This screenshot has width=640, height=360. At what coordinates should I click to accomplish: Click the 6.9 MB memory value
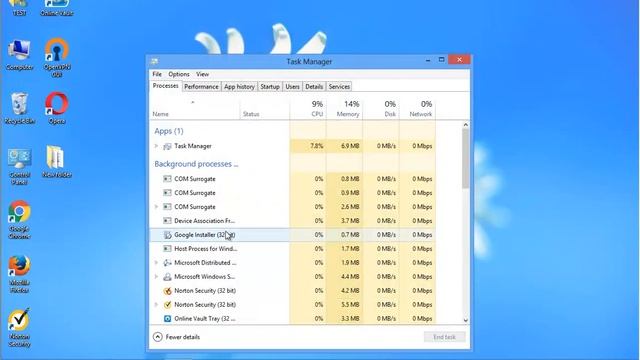pyautogui.click(x=350, y=146)
